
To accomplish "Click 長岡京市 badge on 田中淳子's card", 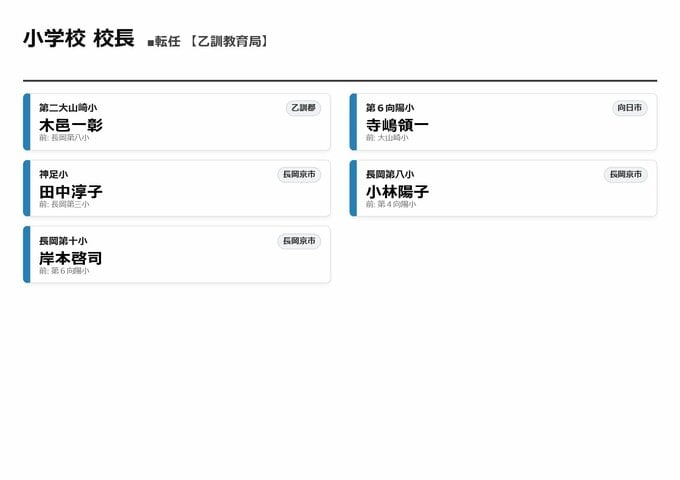I will pos(299,174).
